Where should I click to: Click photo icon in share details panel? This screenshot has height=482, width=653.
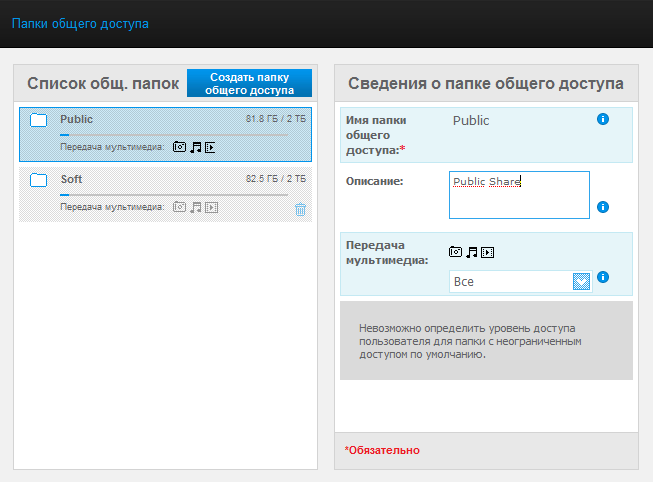coord(456,252)
